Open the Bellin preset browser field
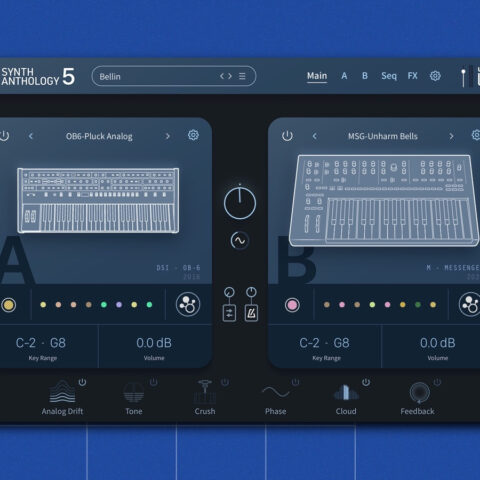Image resolution: width=480 pixels, height=480 pixels. coord(174,76)
